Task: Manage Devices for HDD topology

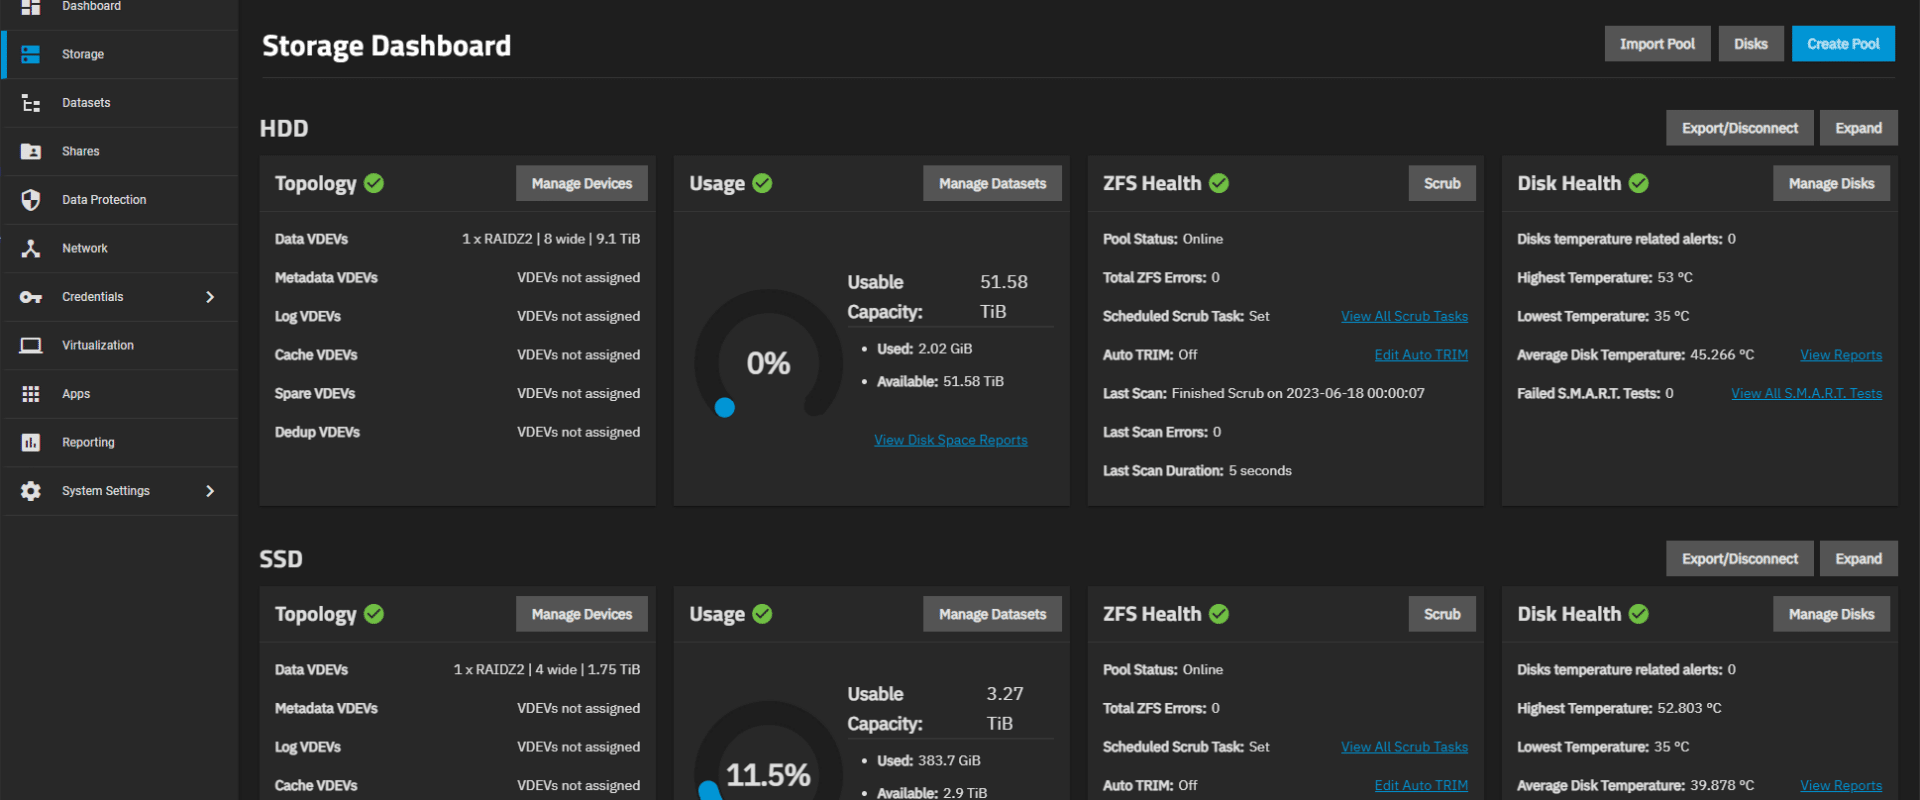Action: [x=582, y=183]
